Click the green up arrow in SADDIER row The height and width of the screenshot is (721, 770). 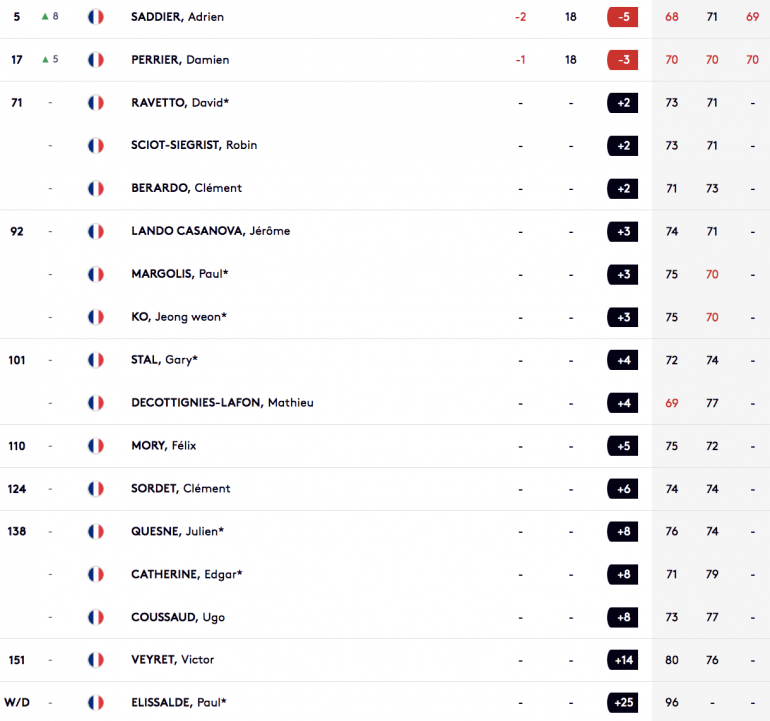(x=45, y=17)
